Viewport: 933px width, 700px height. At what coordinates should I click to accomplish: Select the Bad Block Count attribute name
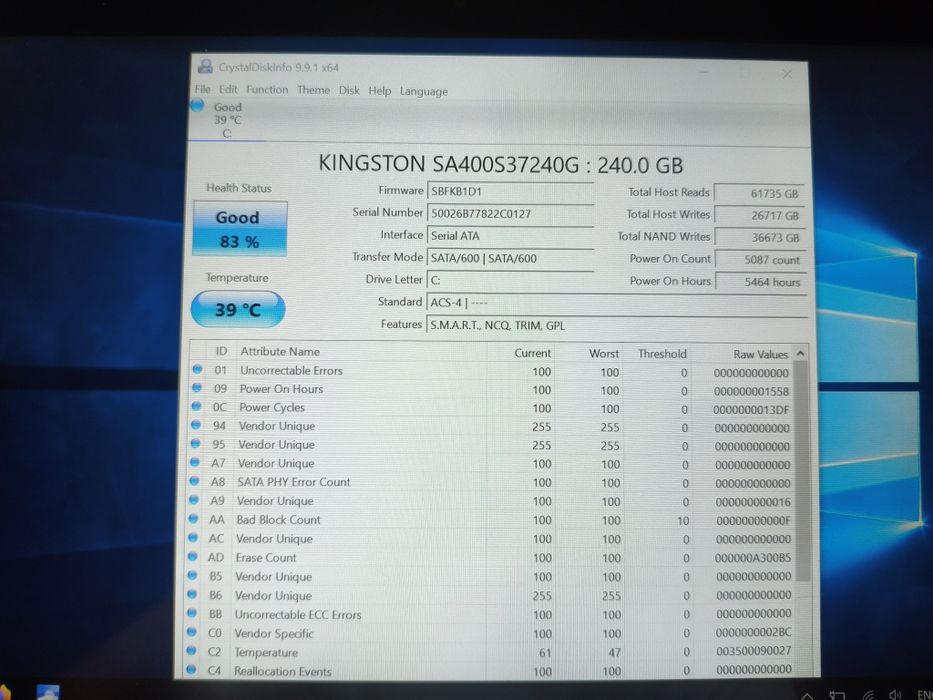[x=278, y=520]
